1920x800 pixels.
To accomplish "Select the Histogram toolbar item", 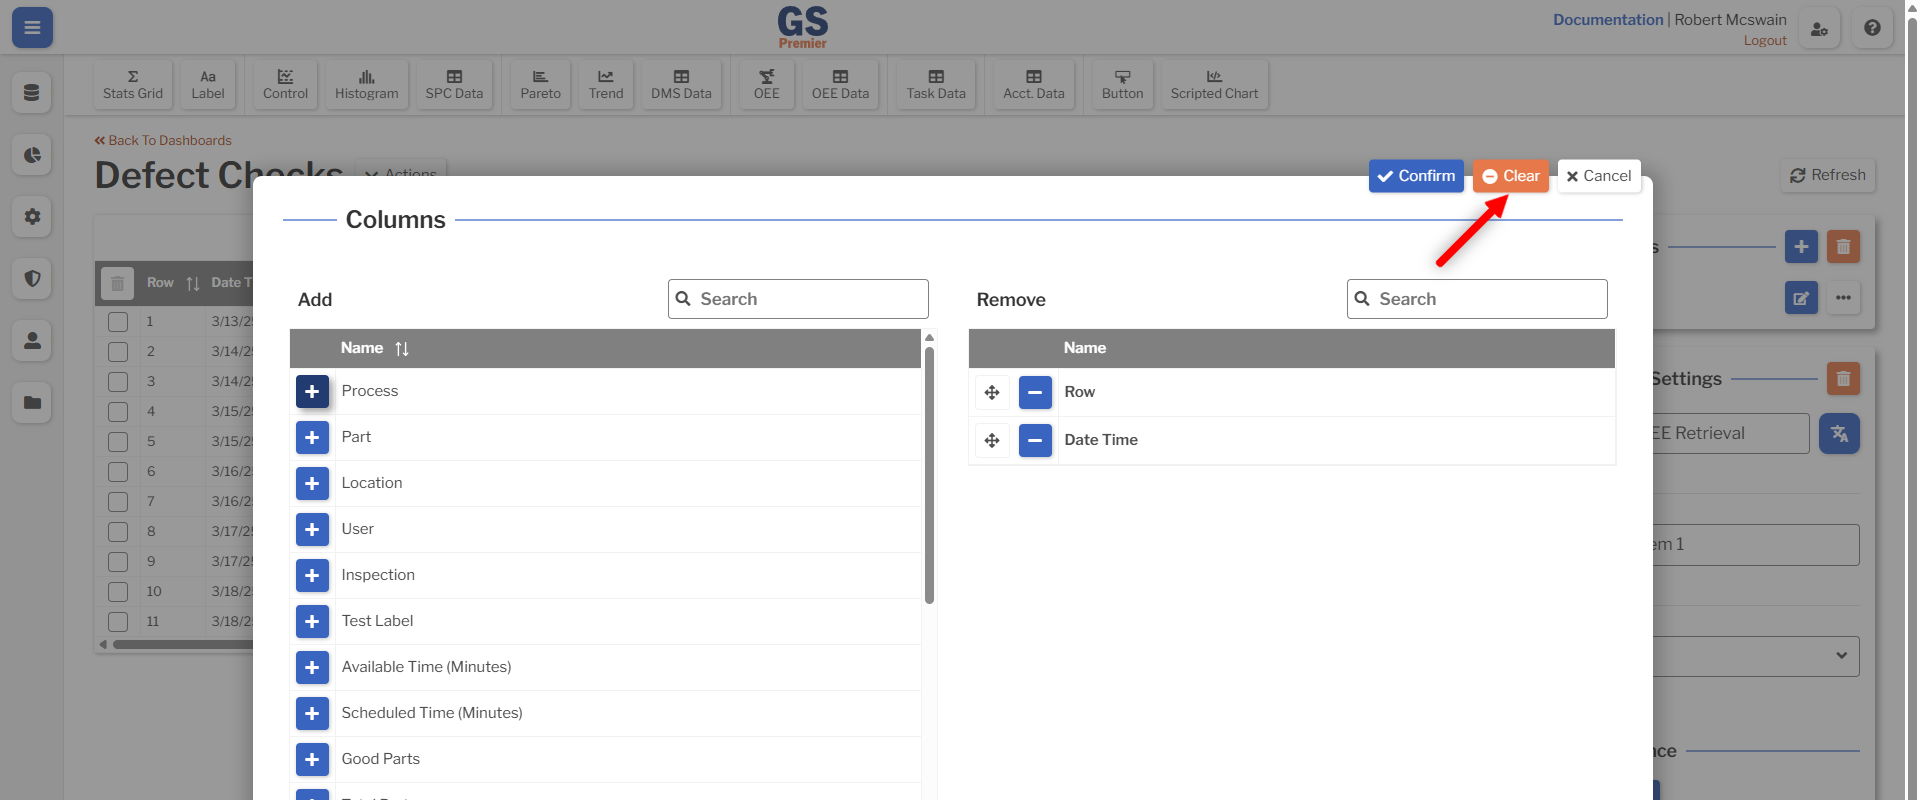I will pyautogui.click(x=366, y=84).
